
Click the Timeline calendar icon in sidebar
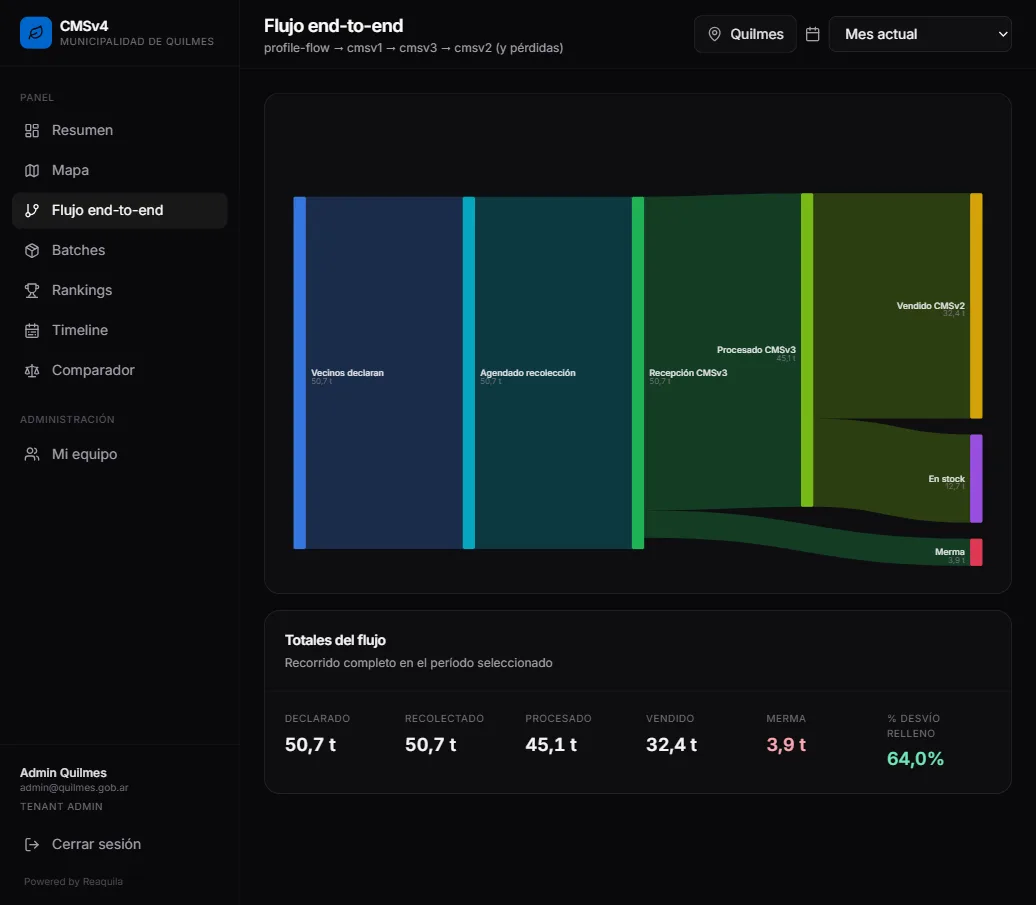click(x=32, y=330)
